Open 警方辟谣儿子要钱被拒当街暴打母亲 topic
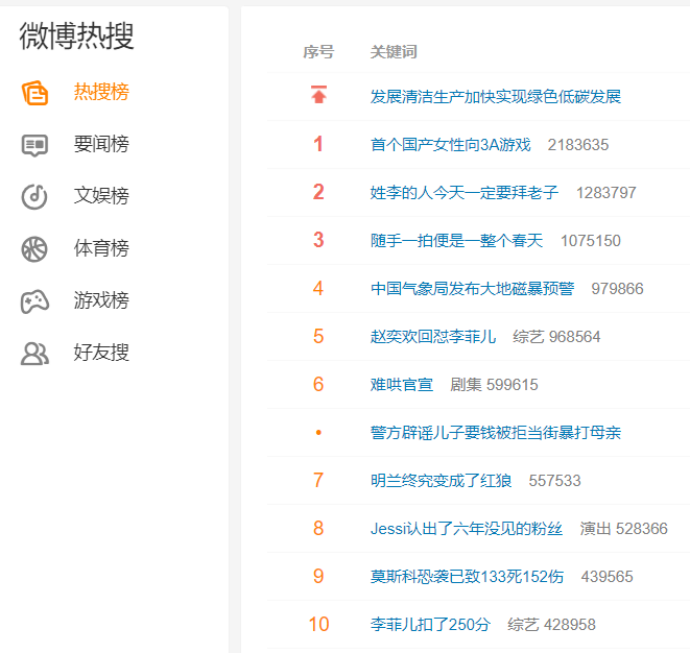This screenshot has width=690, height=653. coord(495,433)
